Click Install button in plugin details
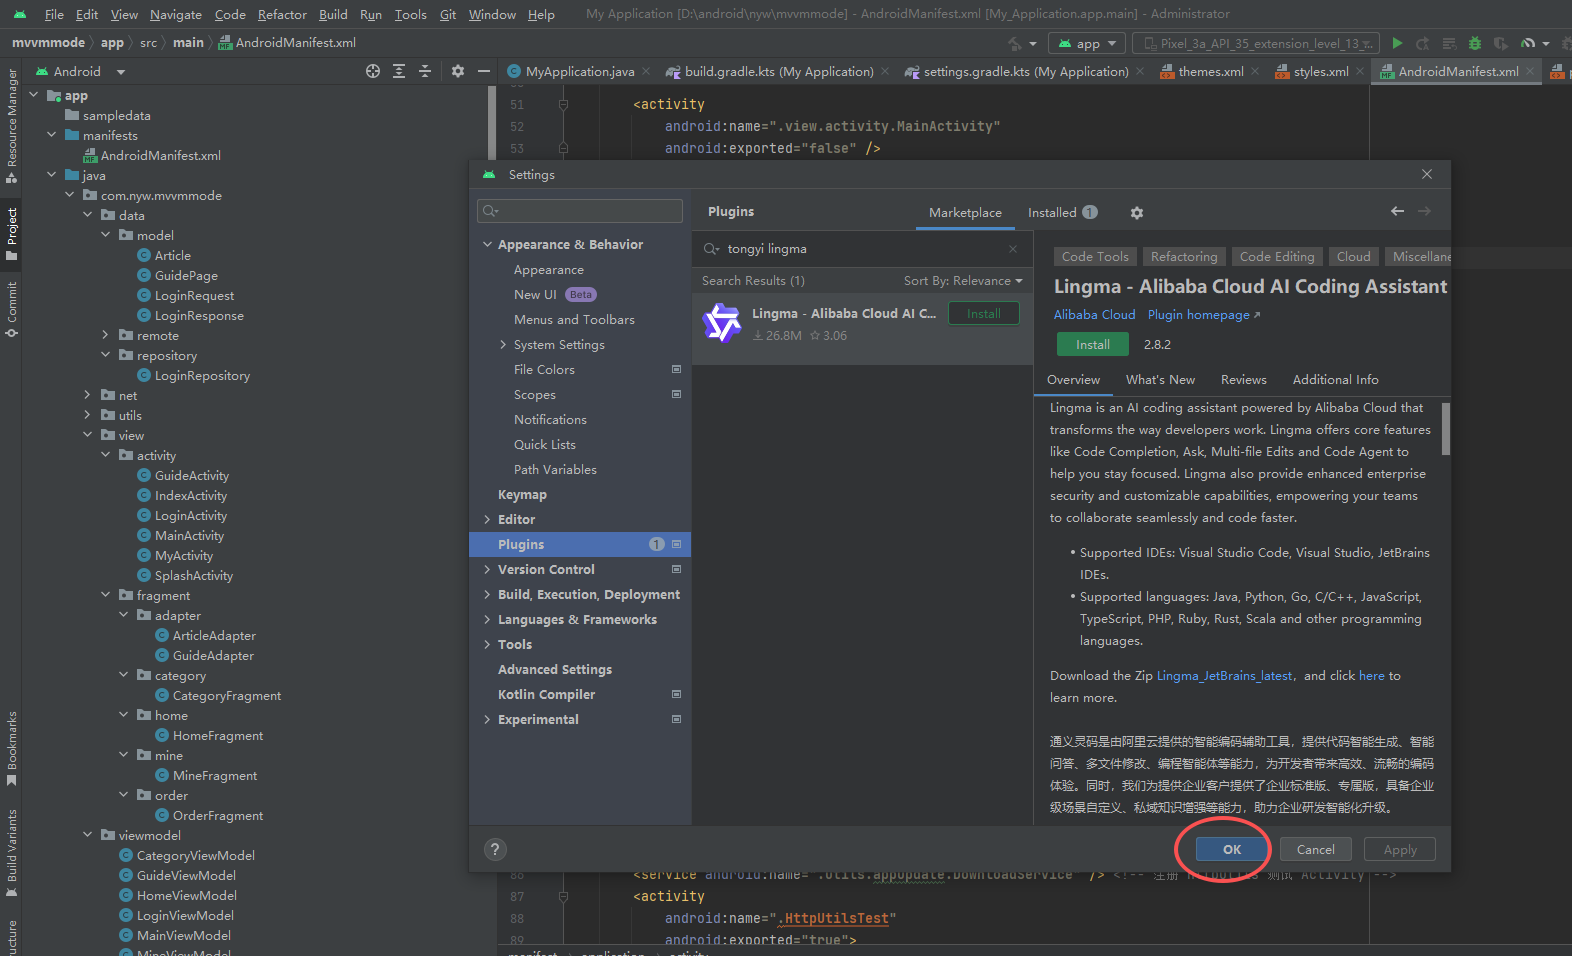The width and height of the screenshot is (1572, 956). coord(1093,344)
